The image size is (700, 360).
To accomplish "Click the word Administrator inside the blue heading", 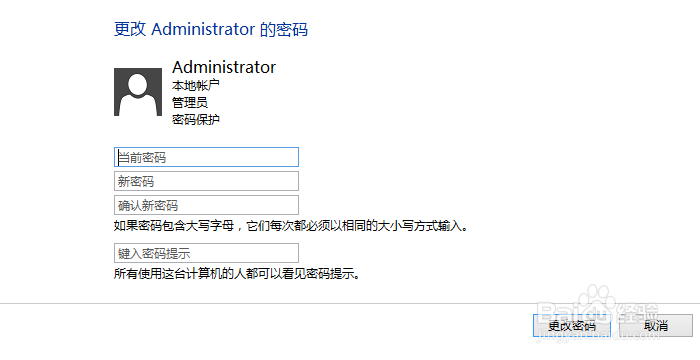I will click(x=203, y=29).
